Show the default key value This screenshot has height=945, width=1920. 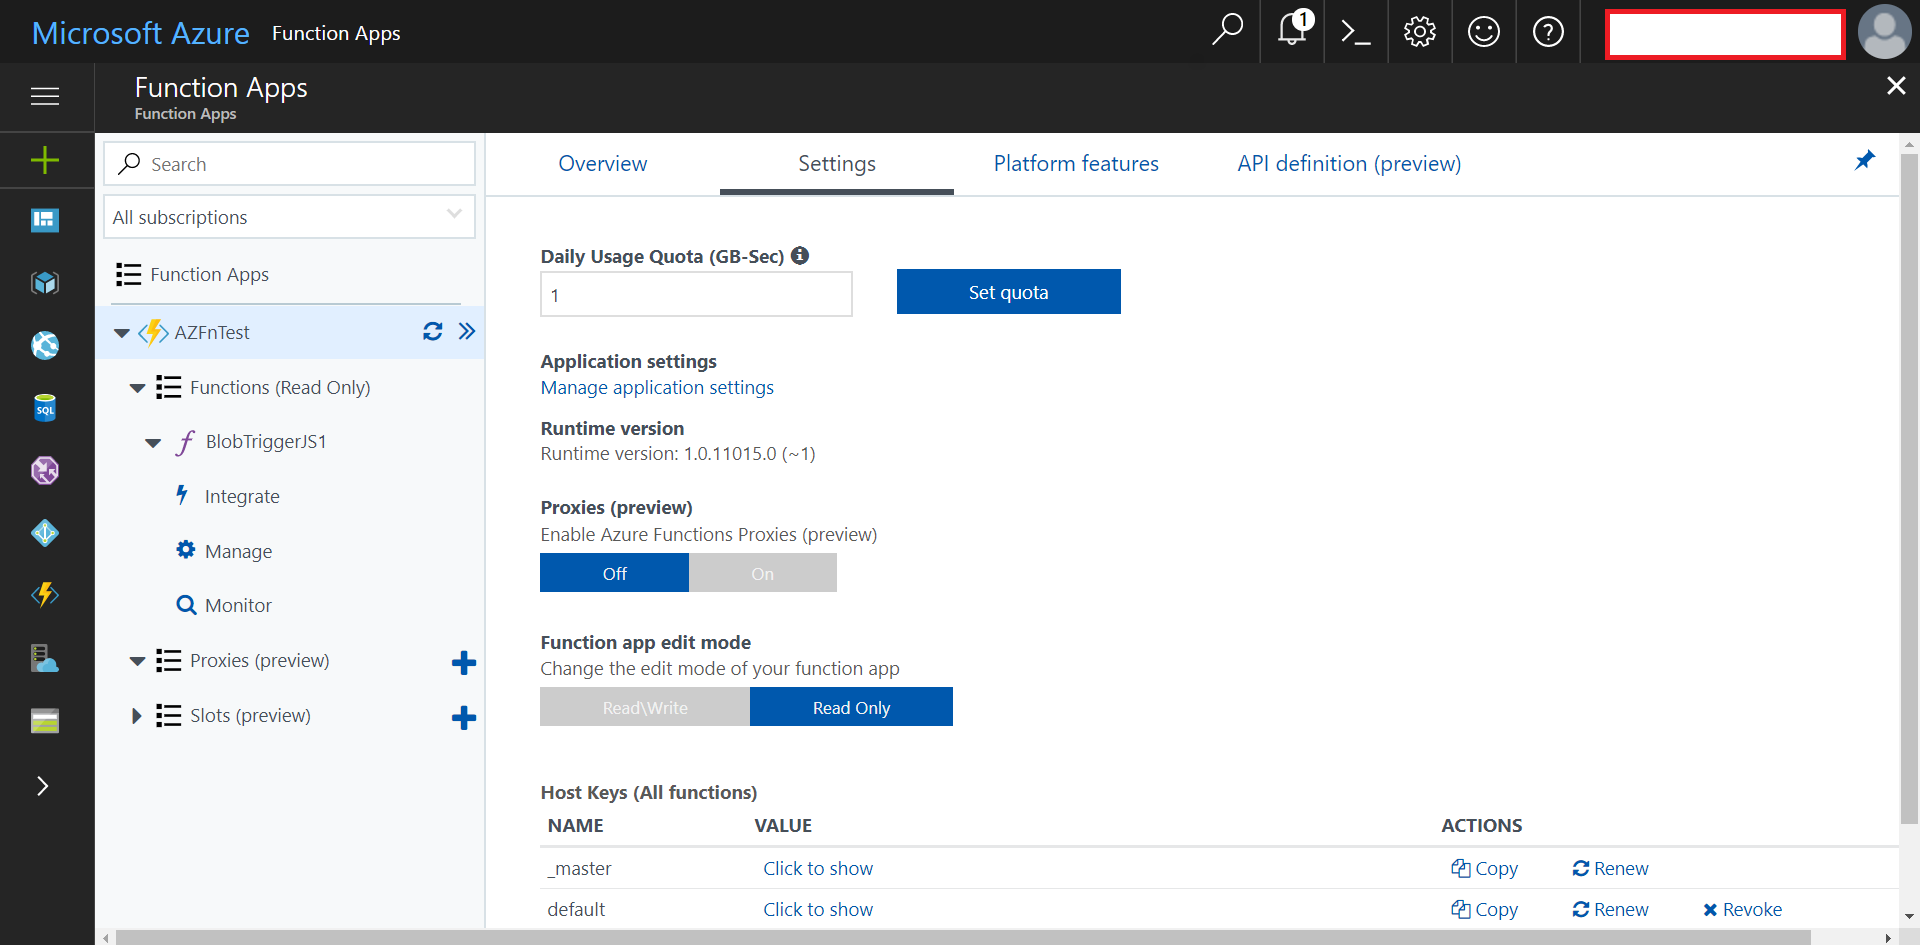(x=818, y=909)
